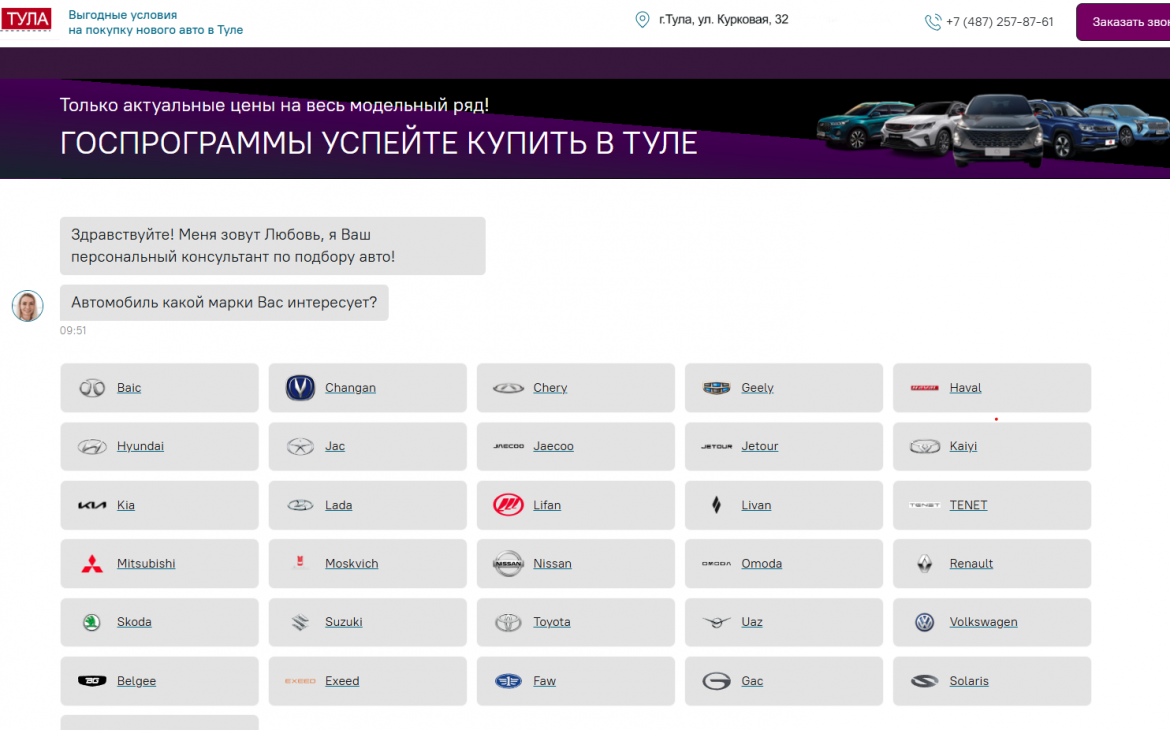Viewport: 1170px width, 730px height.
Task: Click the Toyota logo icon
Action: [x=508, y=622]
